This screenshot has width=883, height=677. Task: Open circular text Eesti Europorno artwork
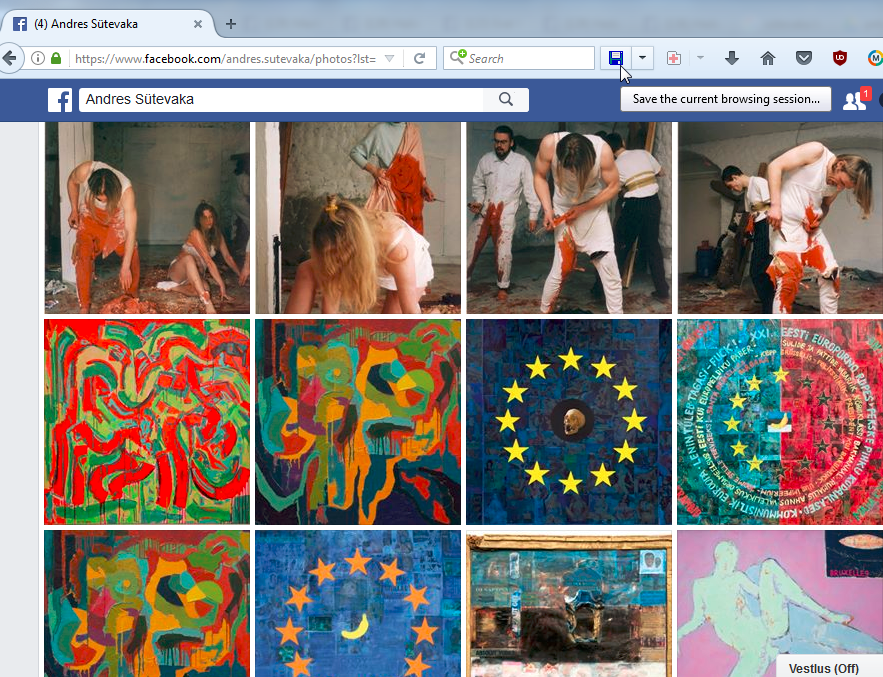780,422
